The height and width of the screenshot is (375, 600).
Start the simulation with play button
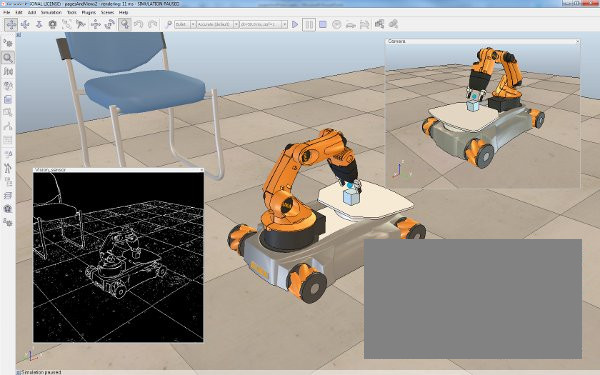click(295, 24)
